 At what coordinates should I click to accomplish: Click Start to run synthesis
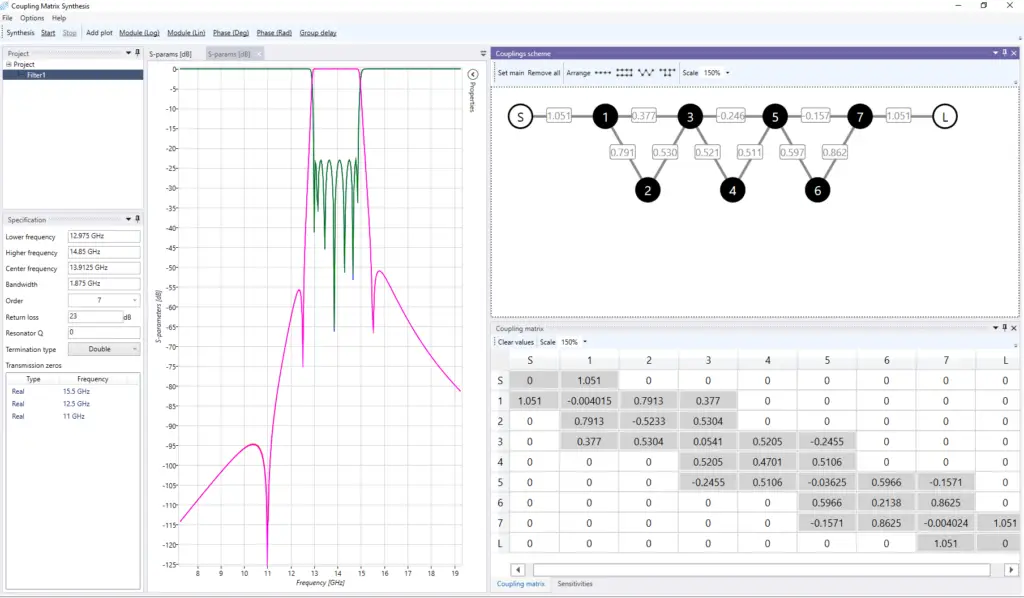[x=48, y=33]
